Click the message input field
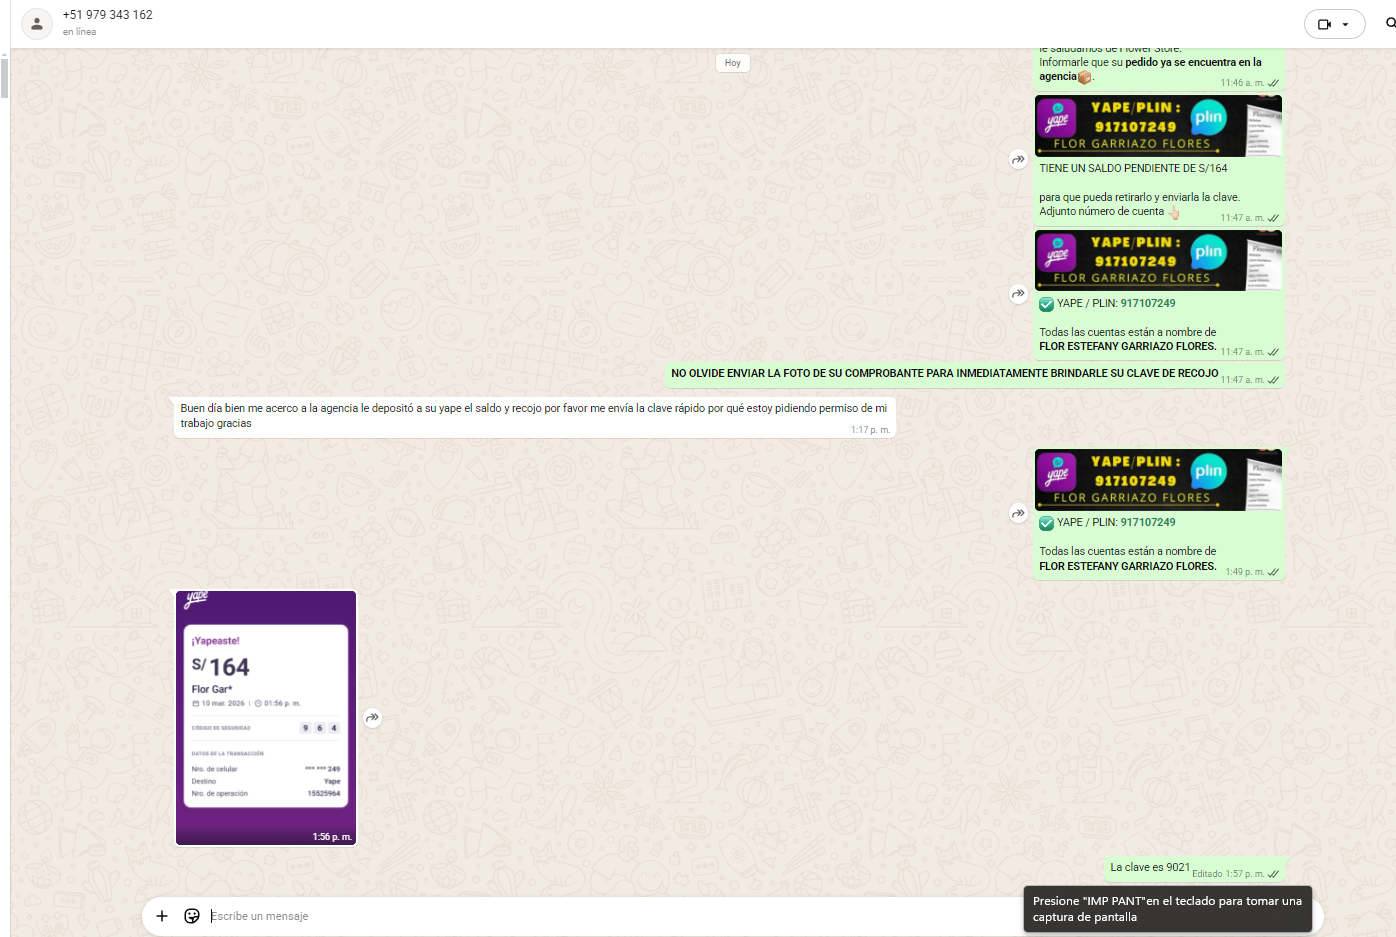 coord(600,916)
